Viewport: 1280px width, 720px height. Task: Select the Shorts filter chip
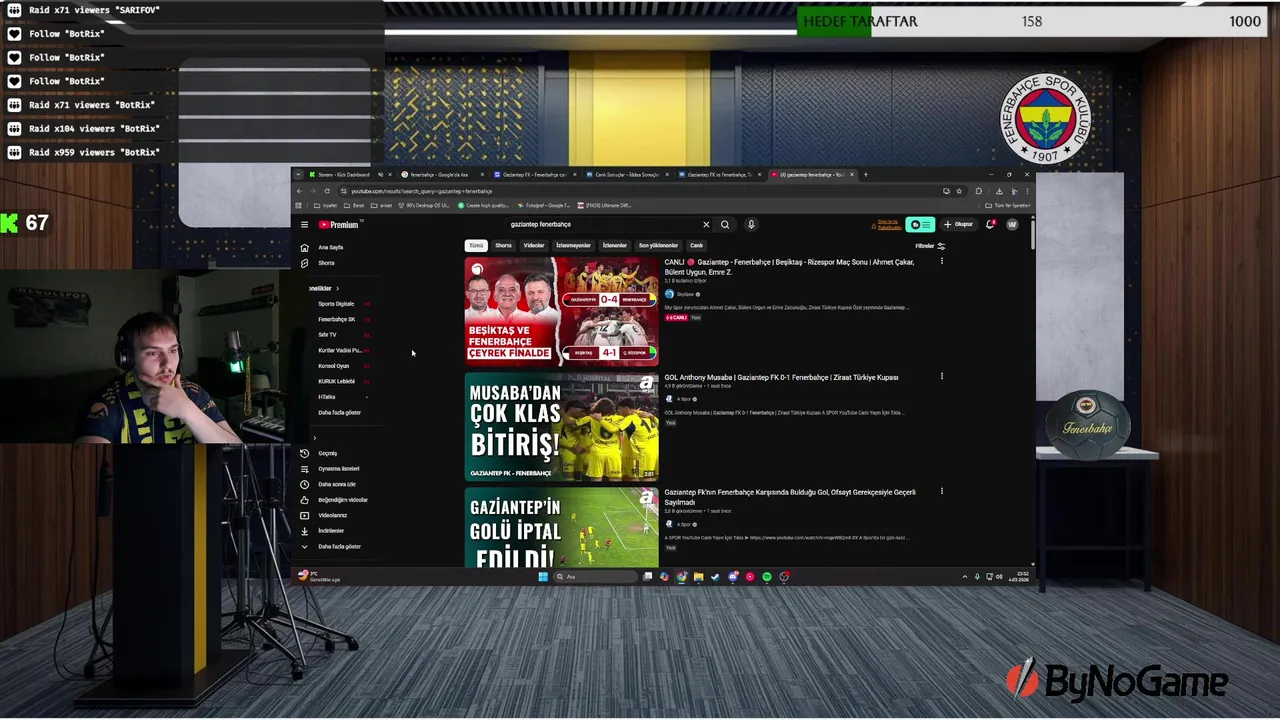(503, 245)
